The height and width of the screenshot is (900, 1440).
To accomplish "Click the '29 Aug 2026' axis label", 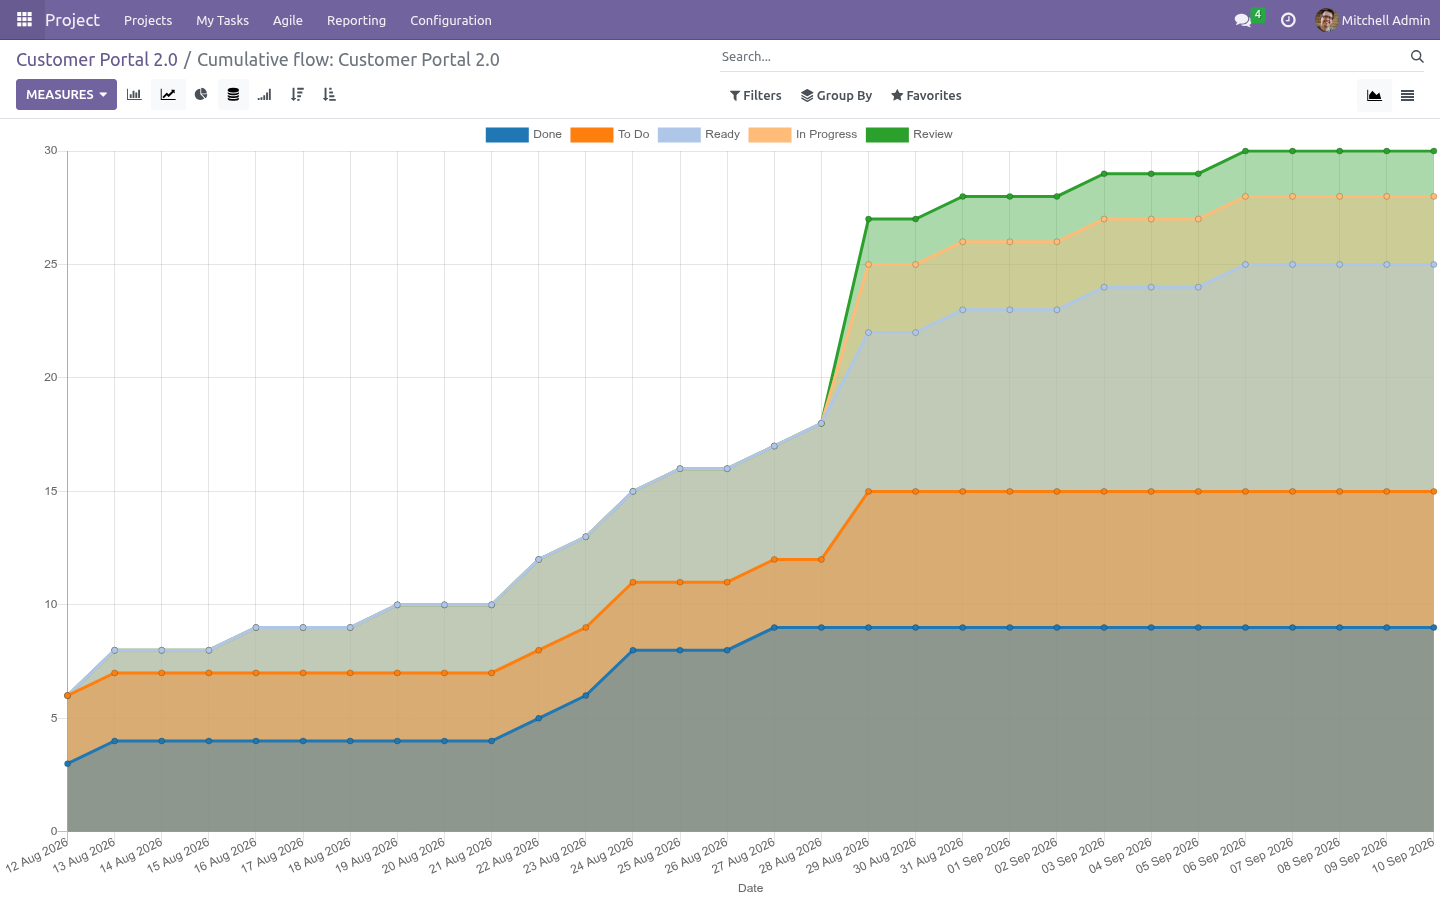I will tap(838, 855).
